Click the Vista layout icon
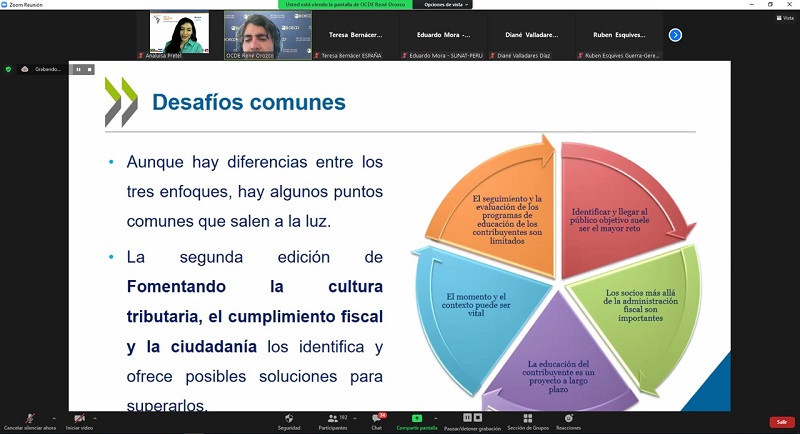This screenshot has height=434, width=800. coord(779,18)
